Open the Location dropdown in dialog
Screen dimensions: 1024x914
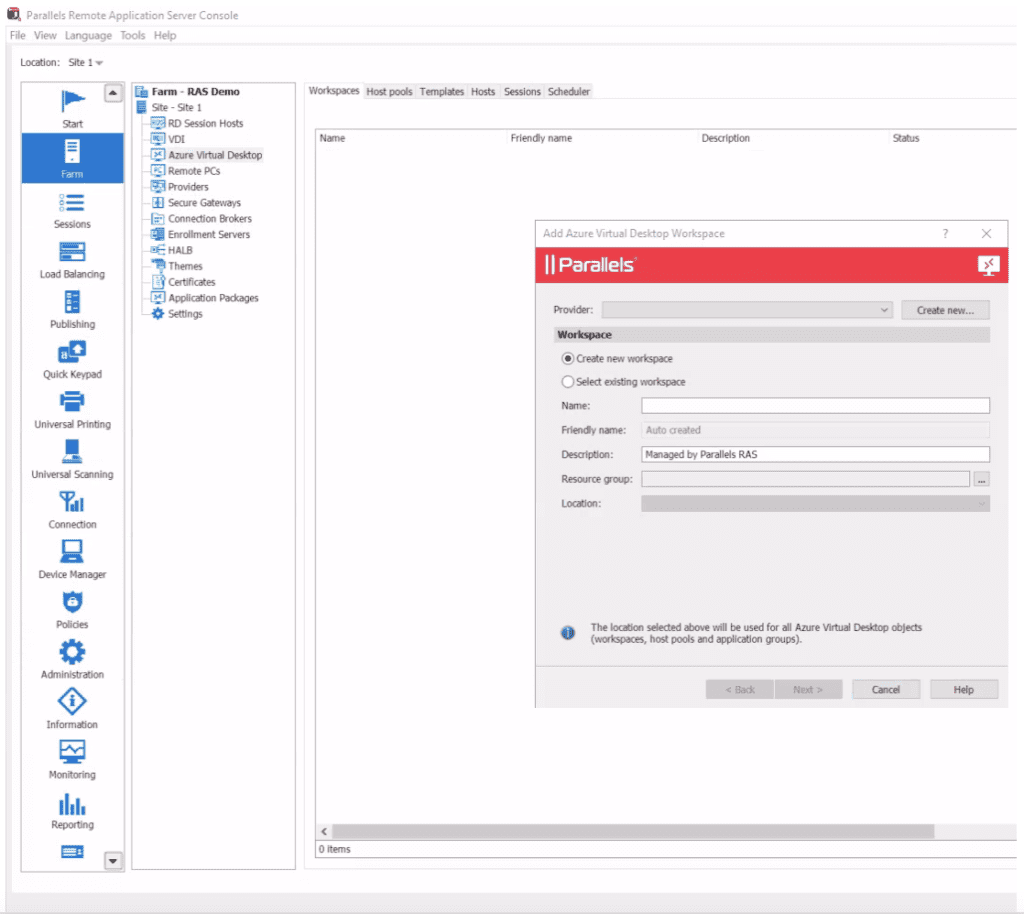coord(815,504)
